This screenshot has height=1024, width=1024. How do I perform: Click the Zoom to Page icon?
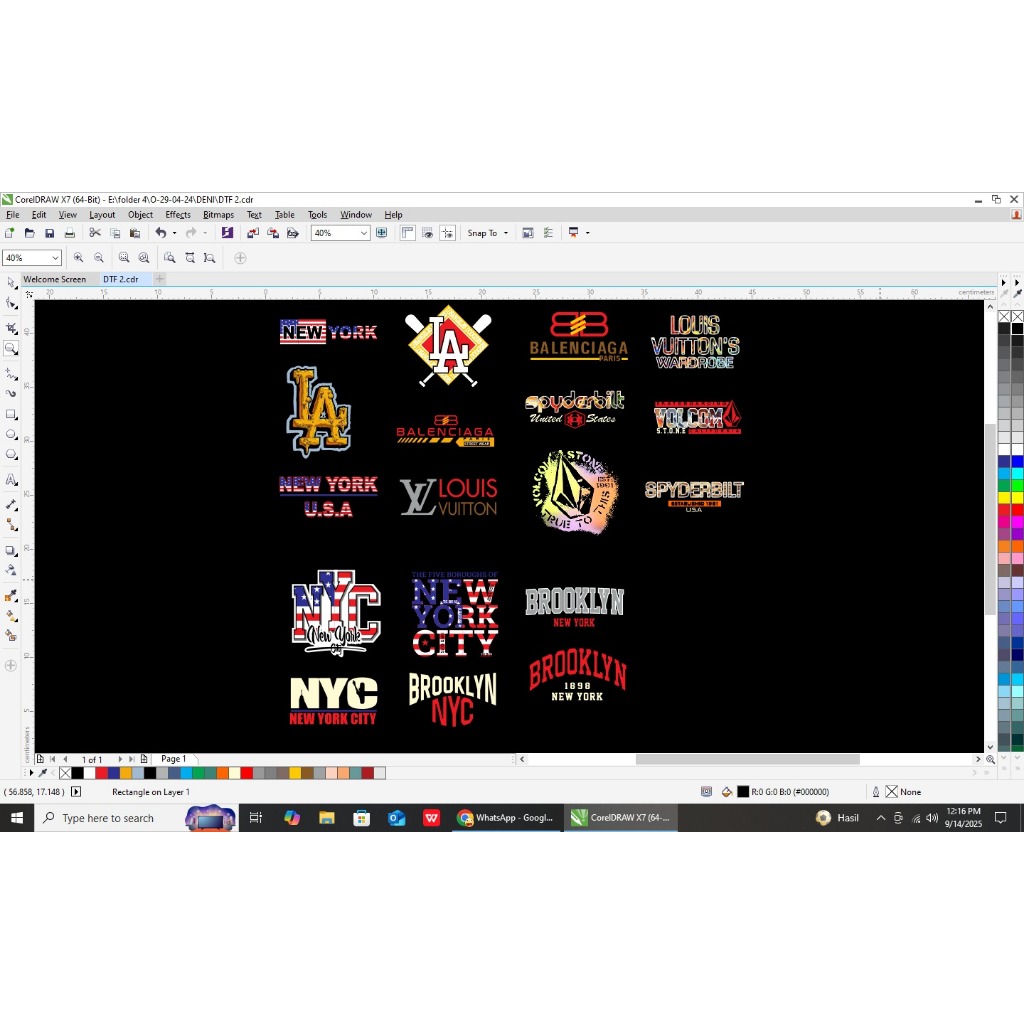[170, 258]
